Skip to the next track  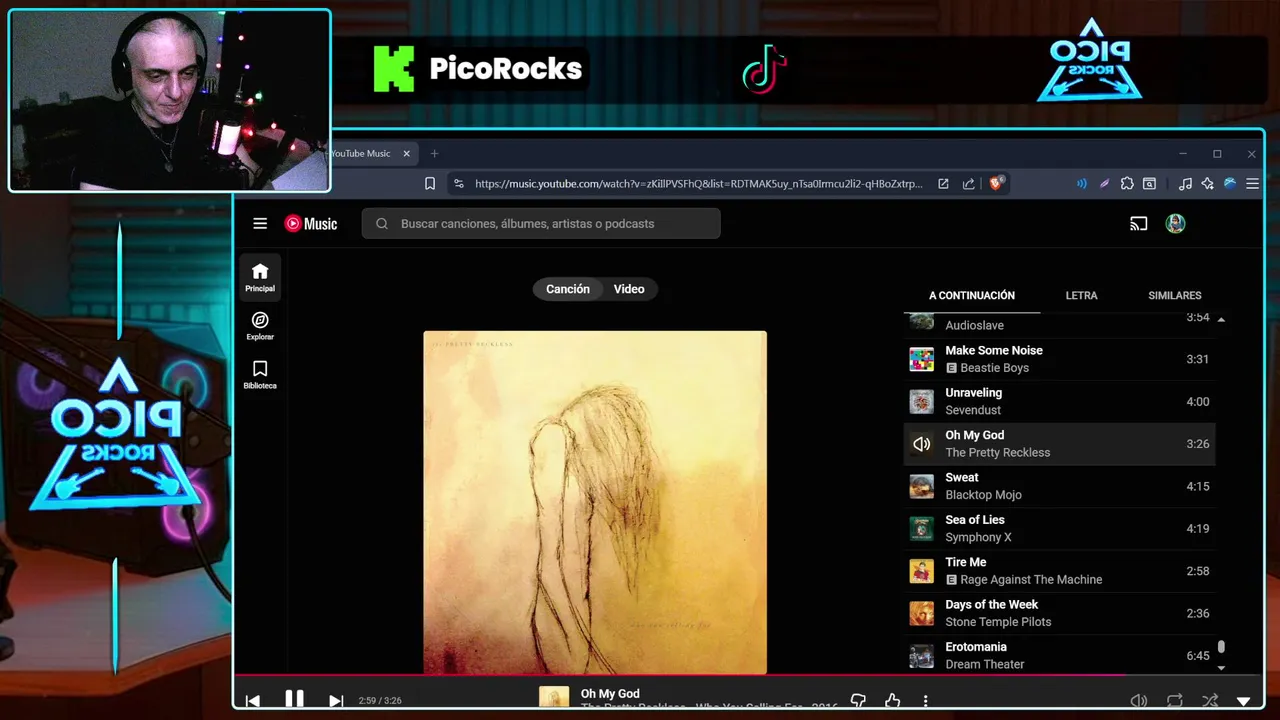[336, 701]
